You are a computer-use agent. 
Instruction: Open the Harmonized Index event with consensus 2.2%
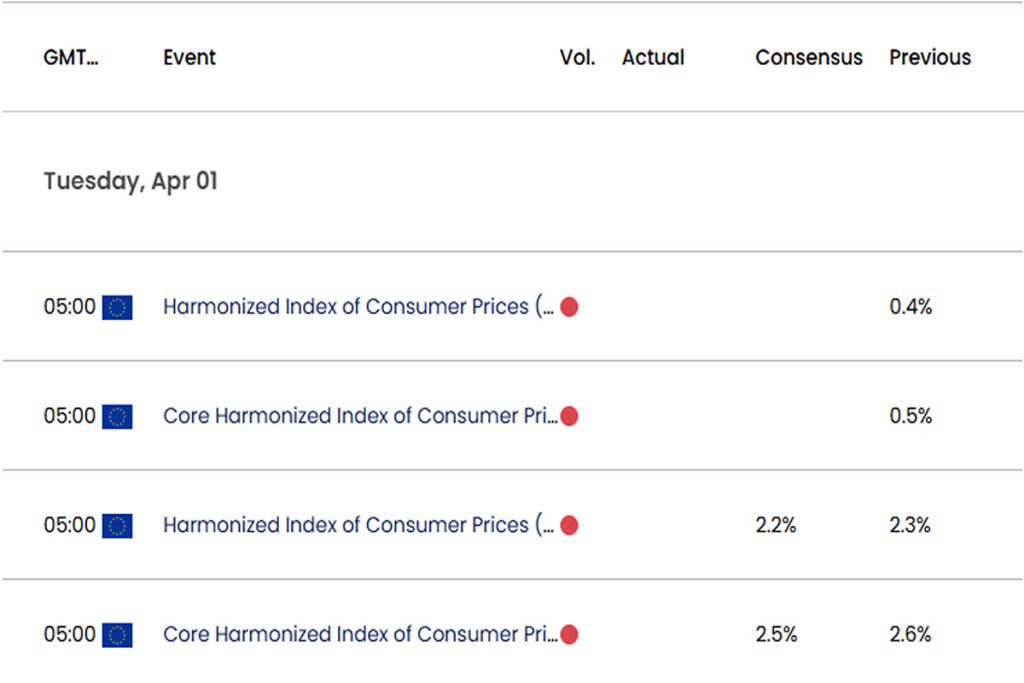359,524
